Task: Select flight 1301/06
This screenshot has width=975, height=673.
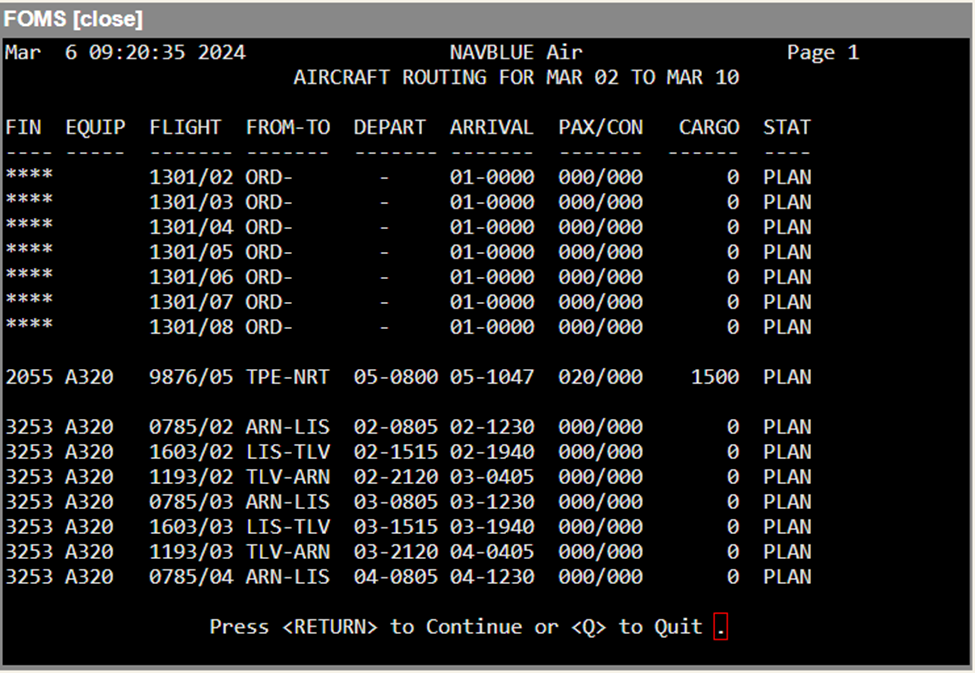Action: pos(191,277)
